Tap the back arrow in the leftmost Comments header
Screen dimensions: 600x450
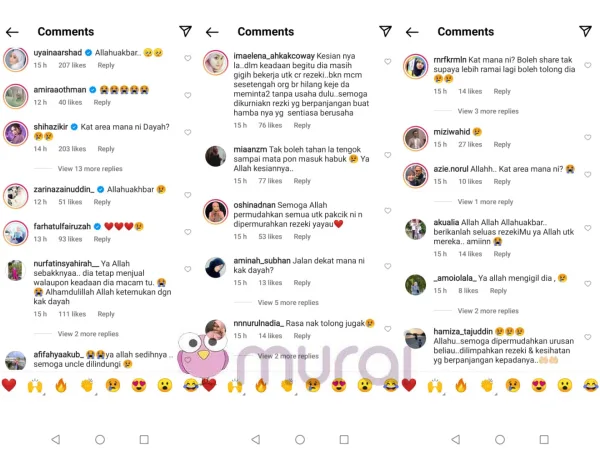12,32
